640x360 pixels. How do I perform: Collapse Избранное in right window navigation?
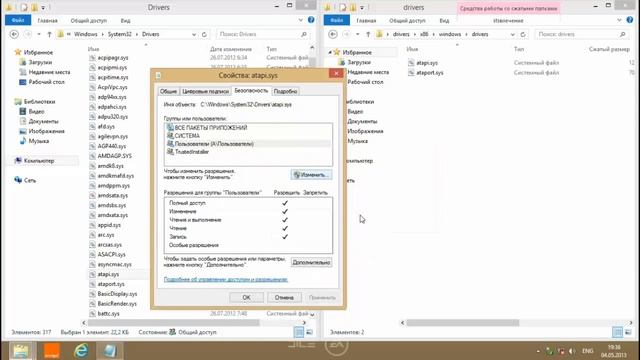(330, 52)
